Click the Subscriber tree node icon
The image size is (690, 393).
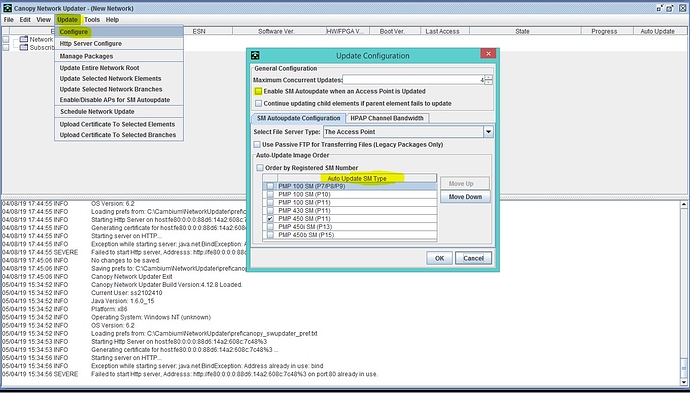(24, 48)
